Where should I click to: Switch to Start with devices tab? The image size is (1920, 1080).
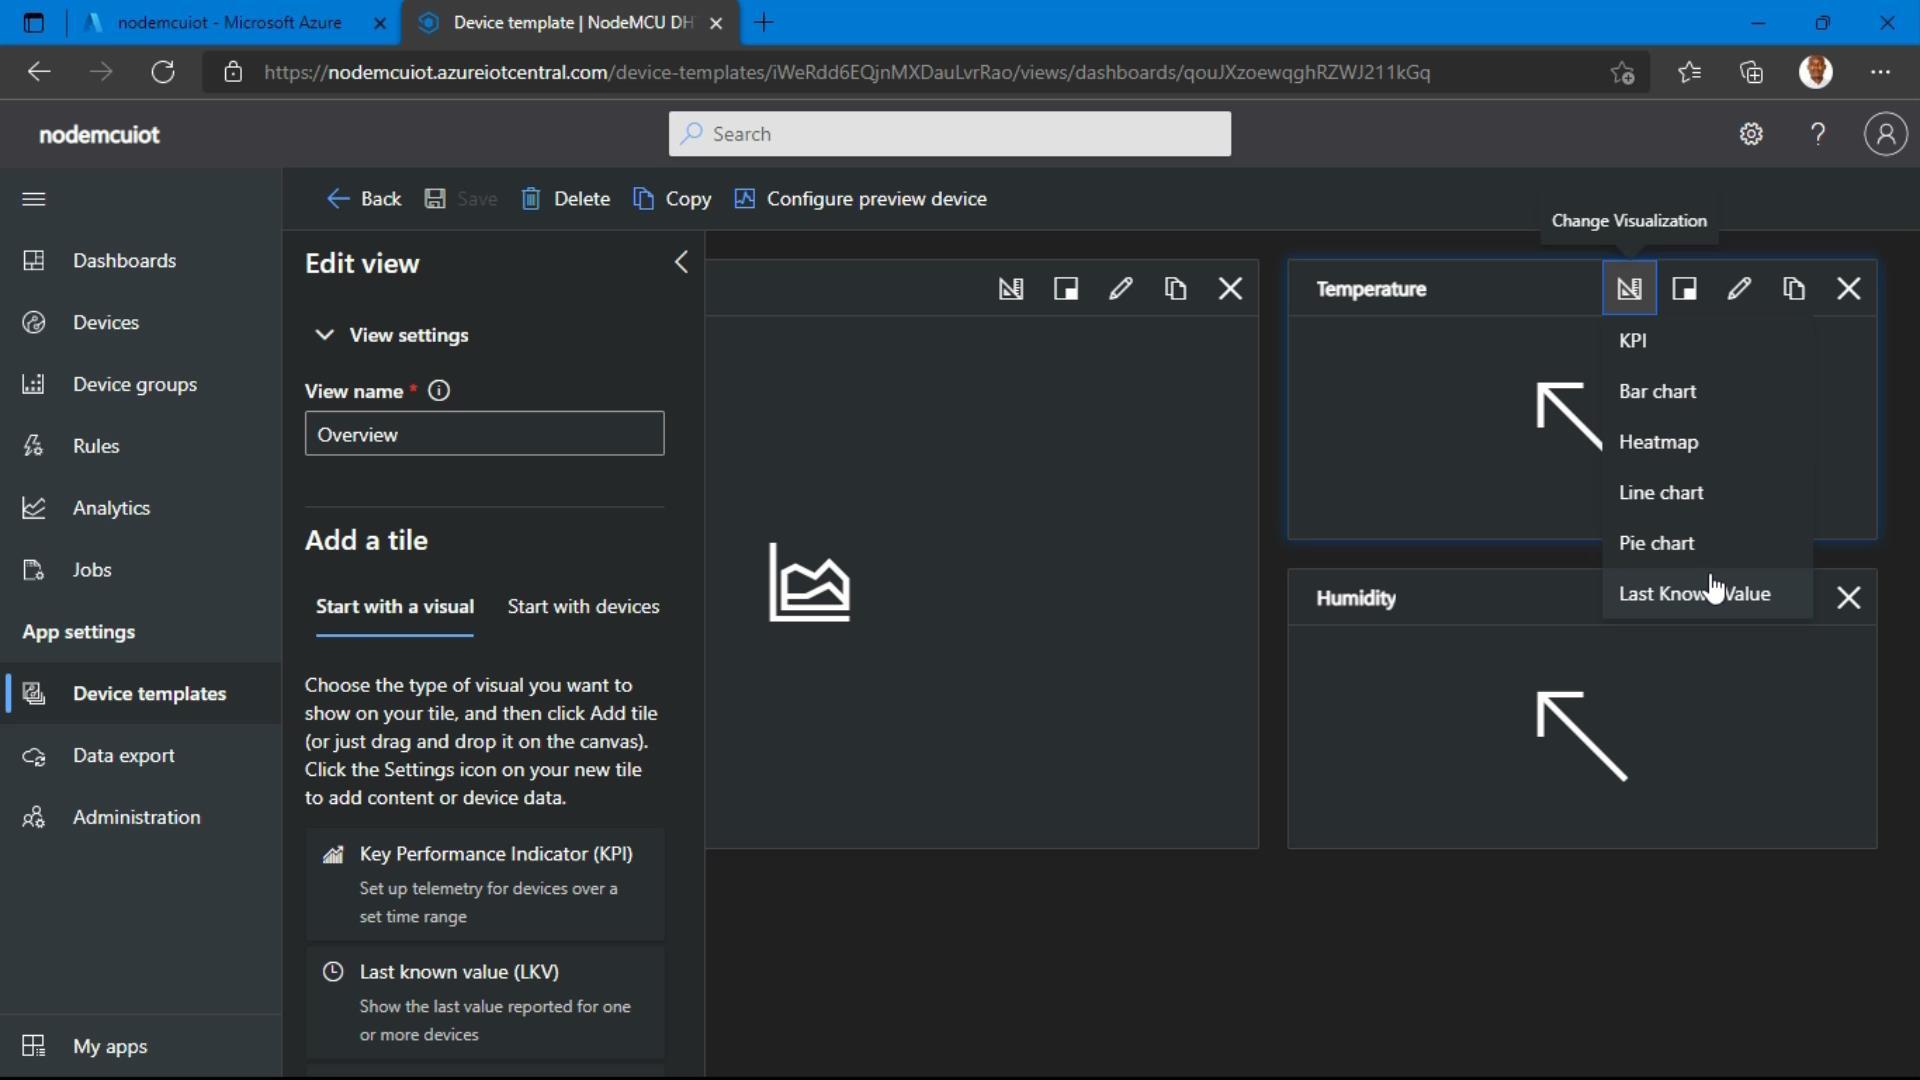coord(583,605)
